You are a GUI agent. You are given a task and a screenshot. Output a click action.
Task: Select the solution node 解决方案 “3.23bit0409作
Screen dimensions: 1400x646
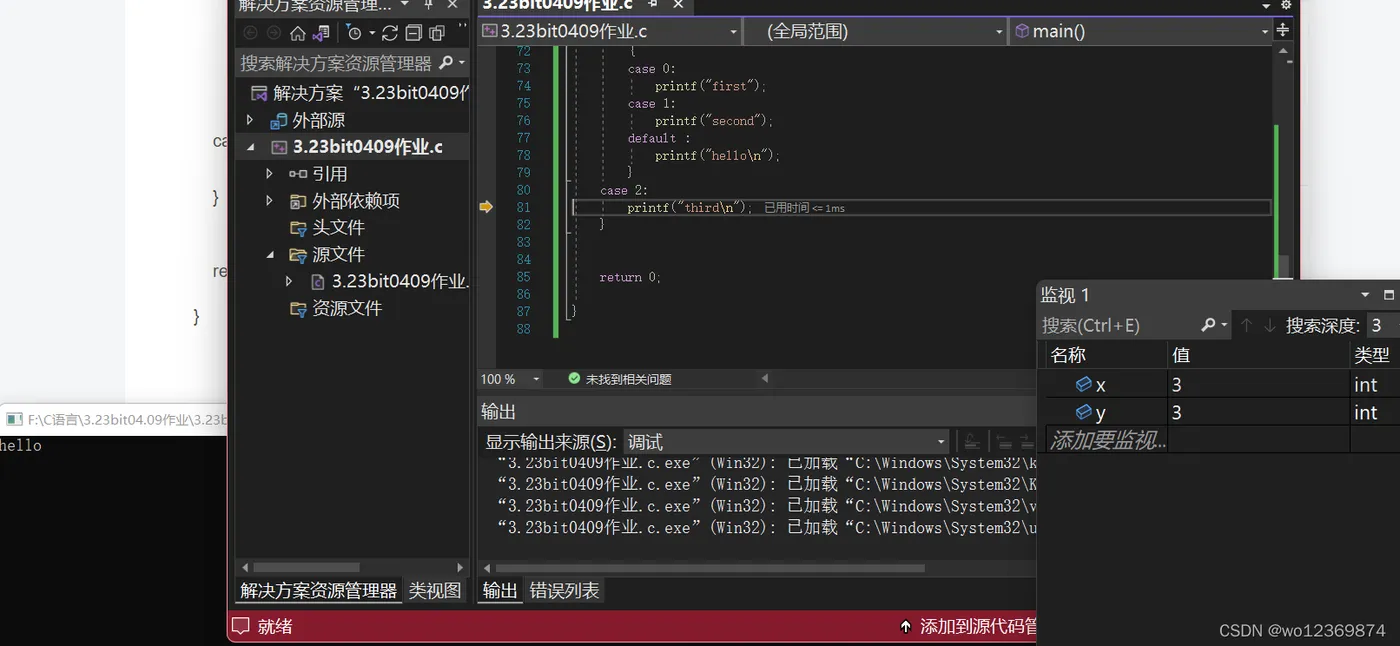click(x=358, y=93)
